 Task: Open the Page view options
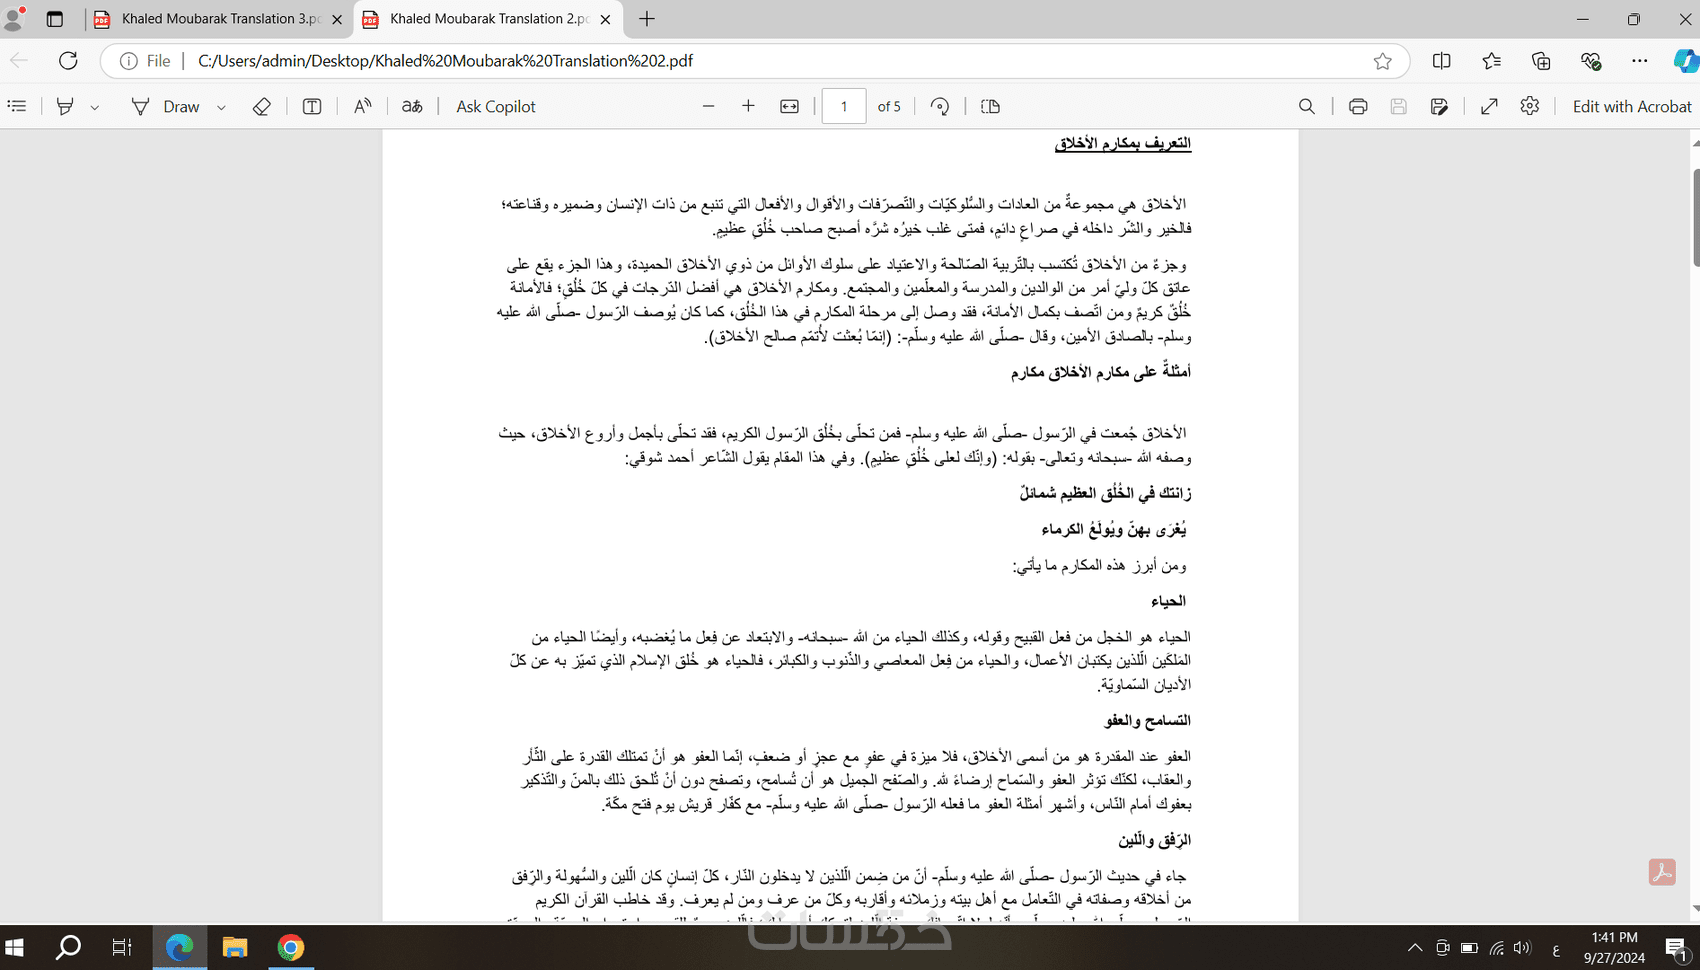point(991,106)
